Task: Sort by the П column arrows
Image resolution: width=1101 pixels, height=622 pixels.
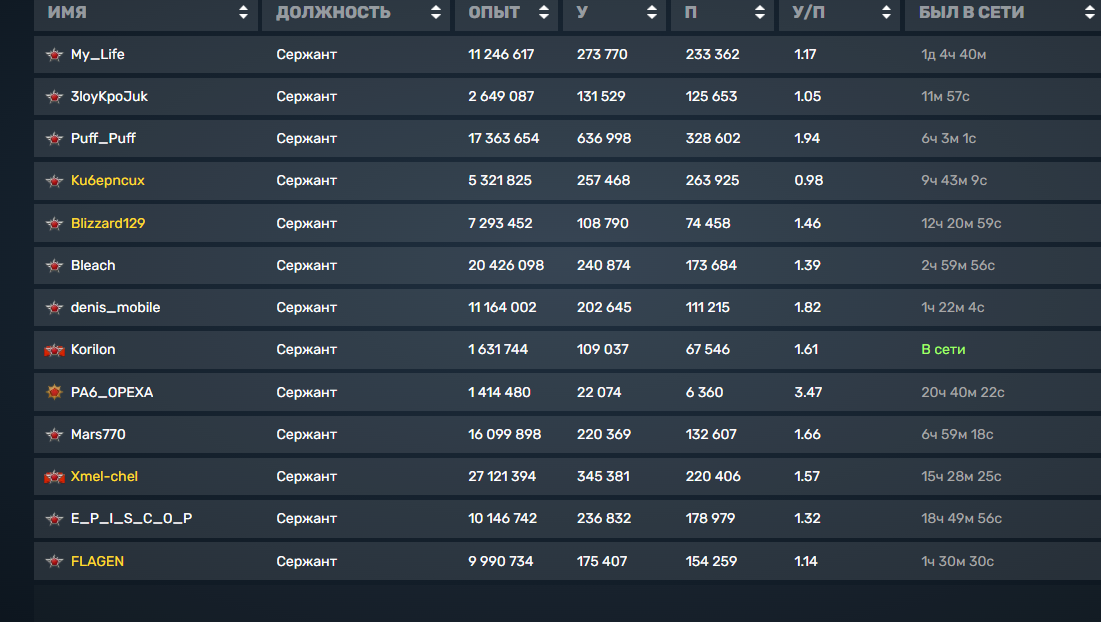Action: pos(760,12)
